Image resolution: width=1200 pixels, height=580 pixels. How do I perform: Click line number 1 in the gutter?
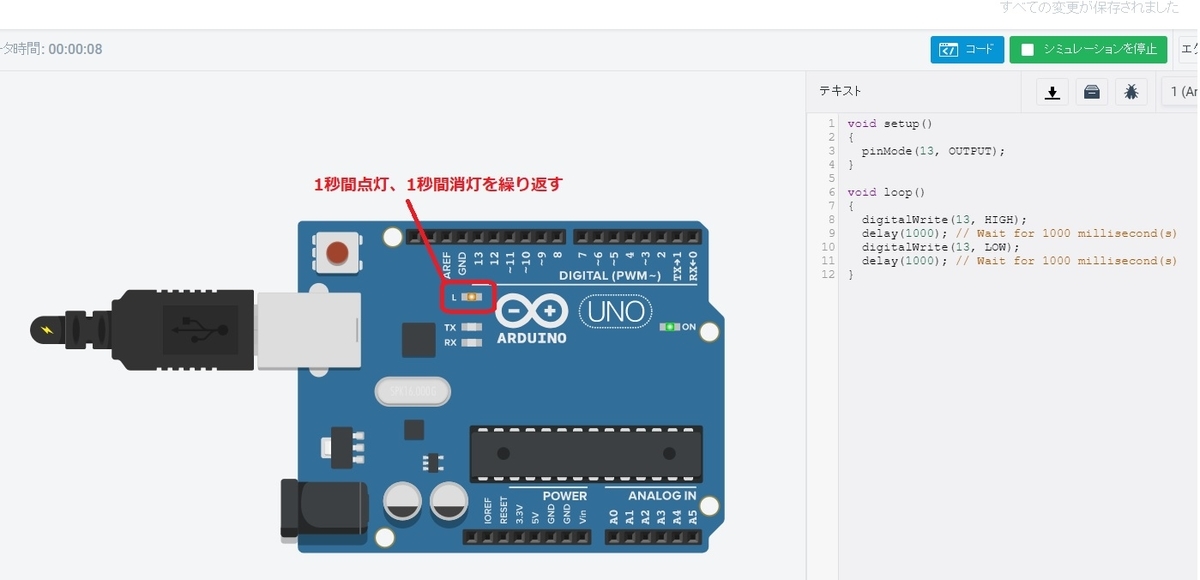831,124
